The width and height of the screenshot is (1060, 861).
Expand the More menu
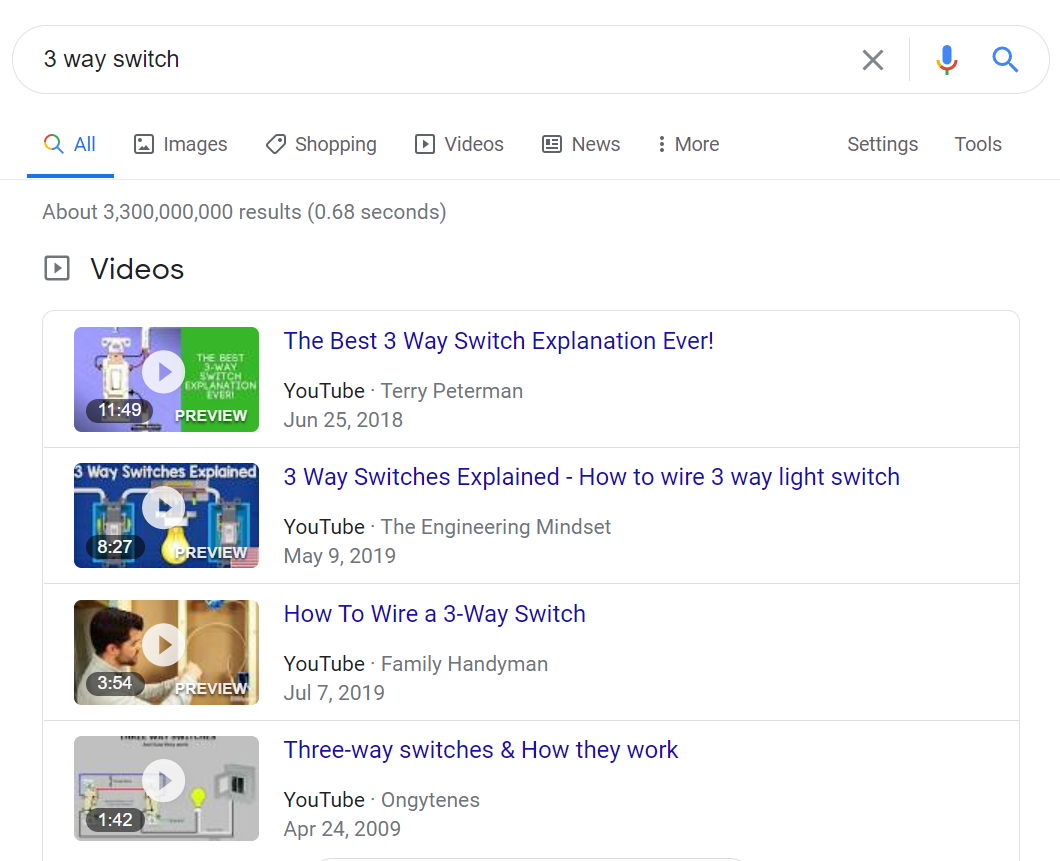tap(687, 144)
